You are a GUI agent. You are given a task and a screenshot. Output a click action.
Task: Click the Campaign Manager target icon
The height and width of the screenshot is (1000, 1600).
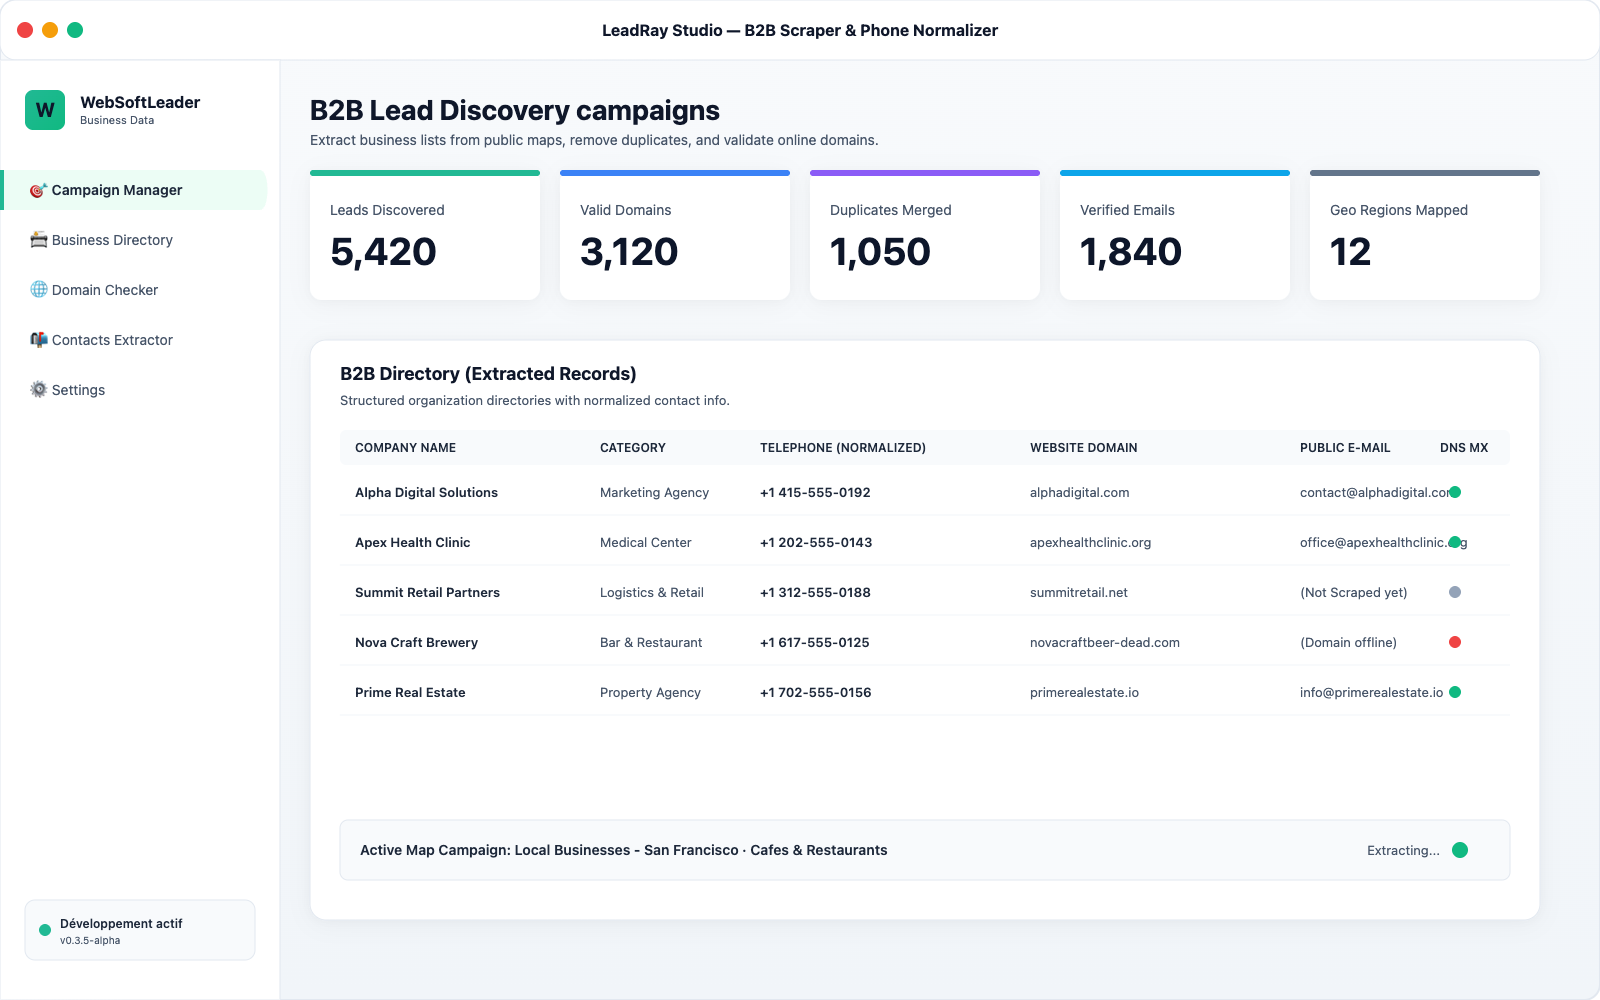[38, 190]
